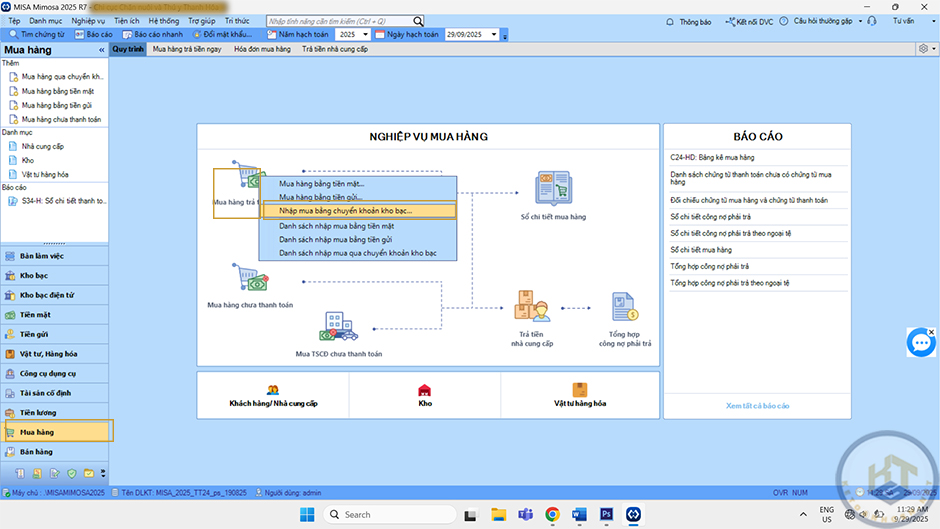Click the Mua hàng chưa thanh toán icon
This screenshot has width=940, height=529.
[x=249, y=279]
